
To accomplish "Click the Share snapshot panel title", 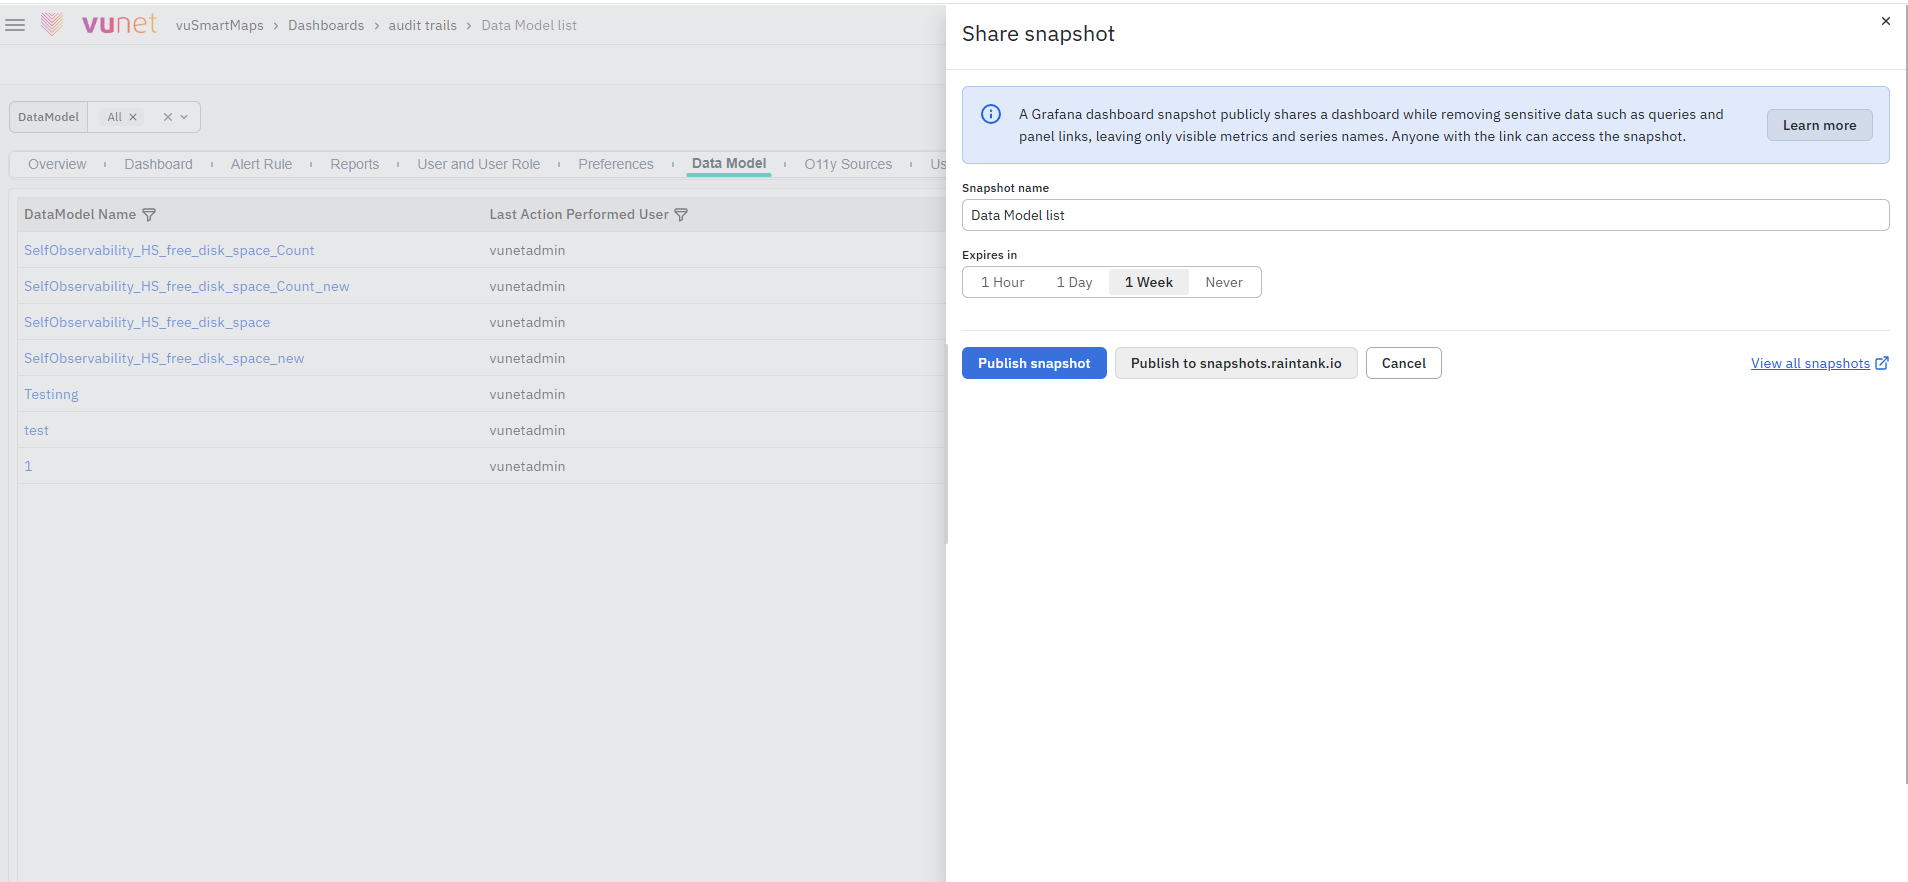I will pos(1038,34).
